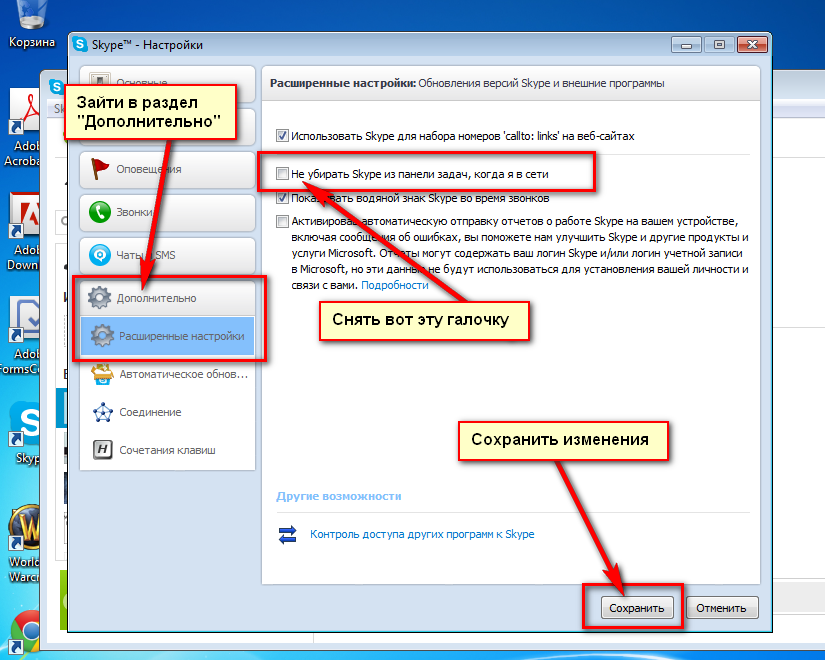Close the Skype settings window
The height and width of the screenshot is (660, 825).
coord(751,45)
